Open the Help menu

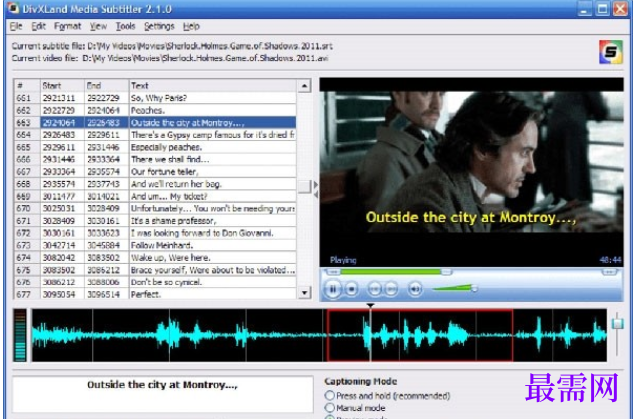(x=191, y=26)
